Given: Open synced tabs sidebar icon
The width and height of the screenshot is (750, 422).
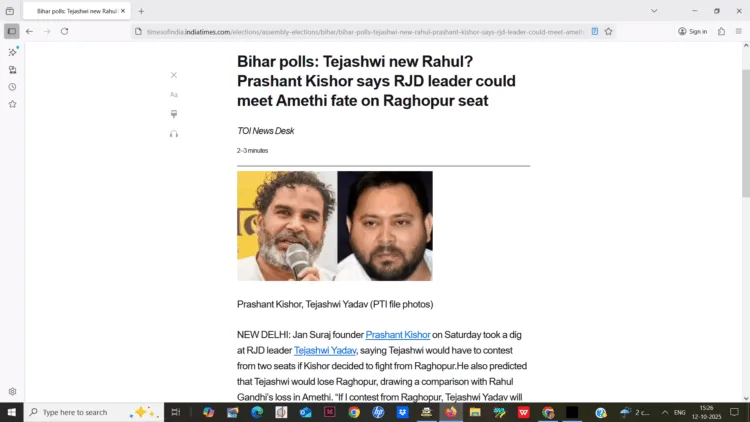Looking at the screenshot, I should click(x=12, y=70).
